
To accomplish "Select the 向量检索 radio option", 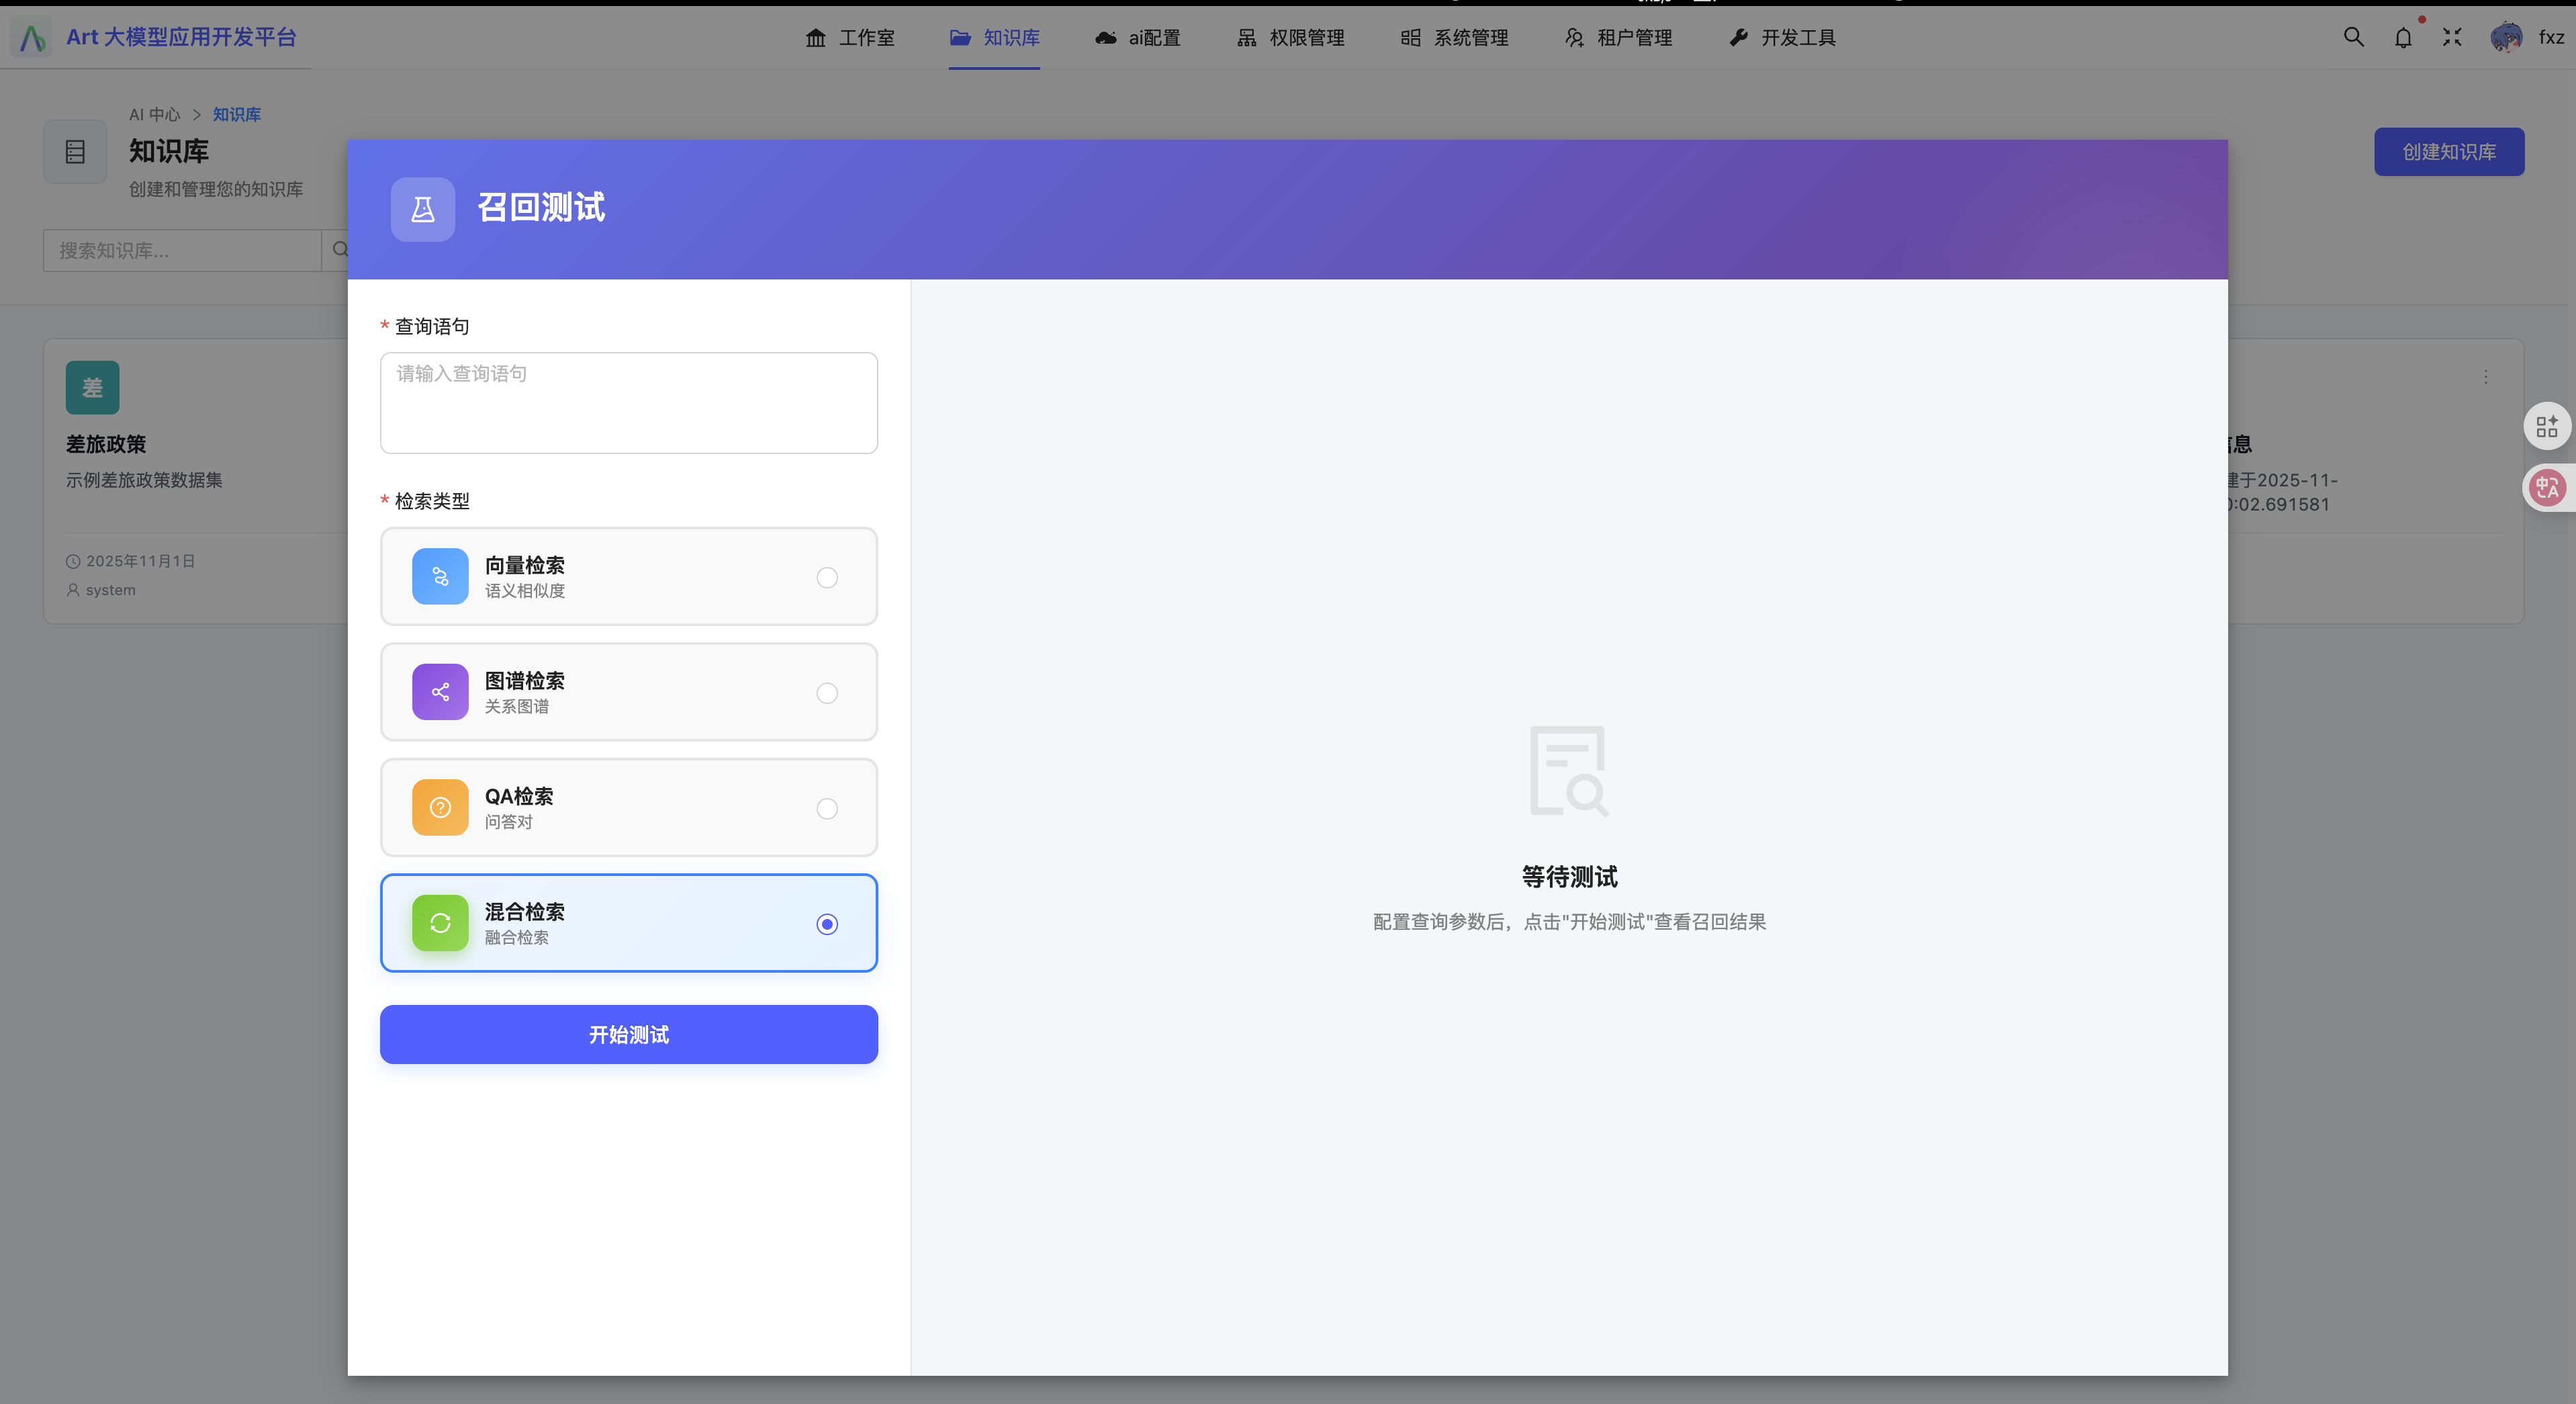I will click(826, 577).
